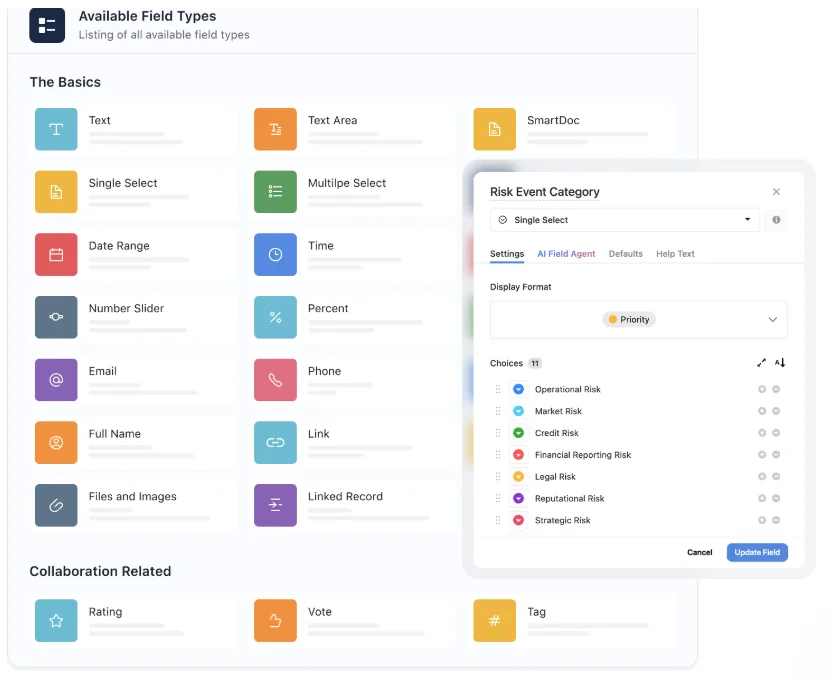
Task: Pick the SmartDoc field type icon
Action: [x=494, y=129]
